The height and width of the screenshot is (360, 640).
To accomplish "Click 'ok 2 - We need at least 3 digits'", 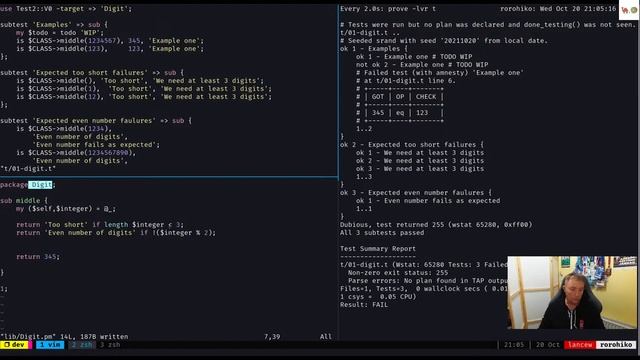I will click(x=420, y=161).
